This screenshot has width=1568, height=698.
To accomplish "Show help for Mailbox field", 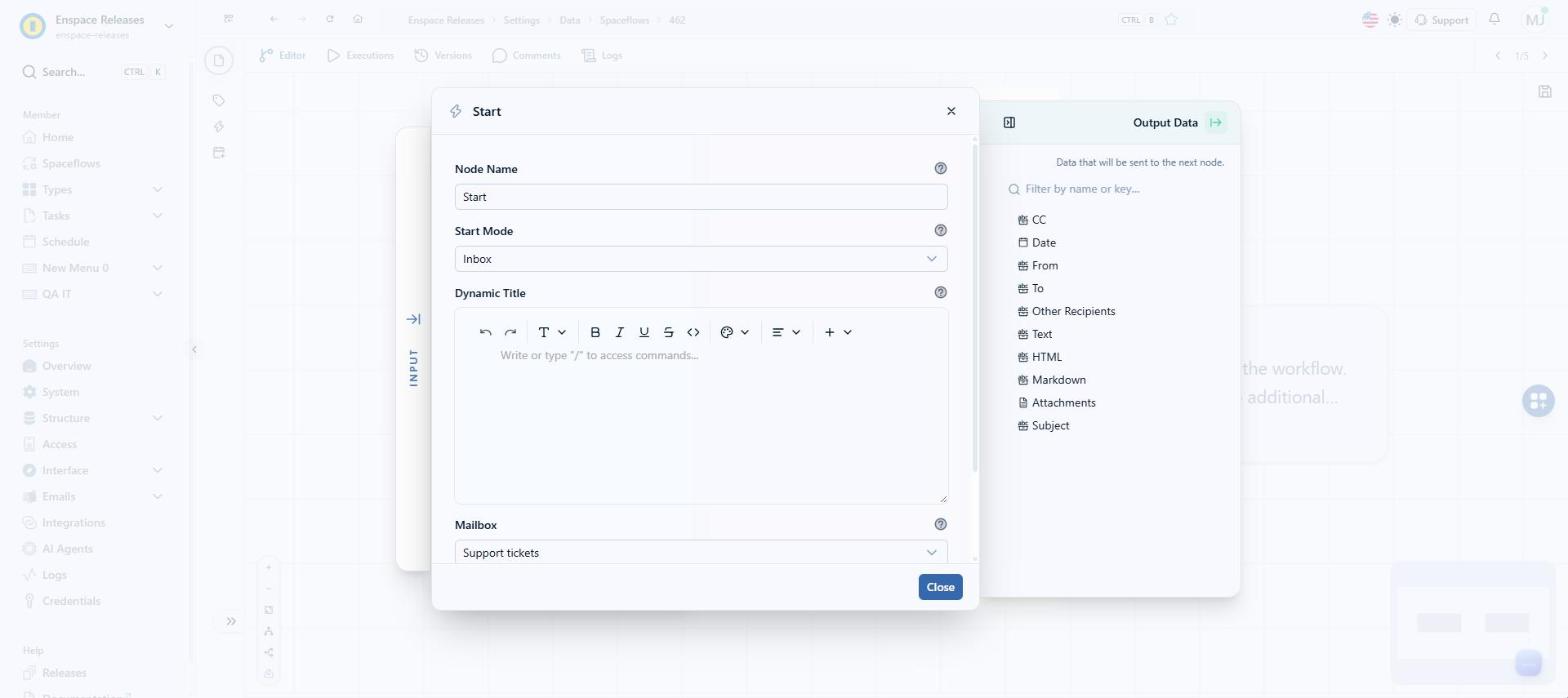I will tap(940, 524).
